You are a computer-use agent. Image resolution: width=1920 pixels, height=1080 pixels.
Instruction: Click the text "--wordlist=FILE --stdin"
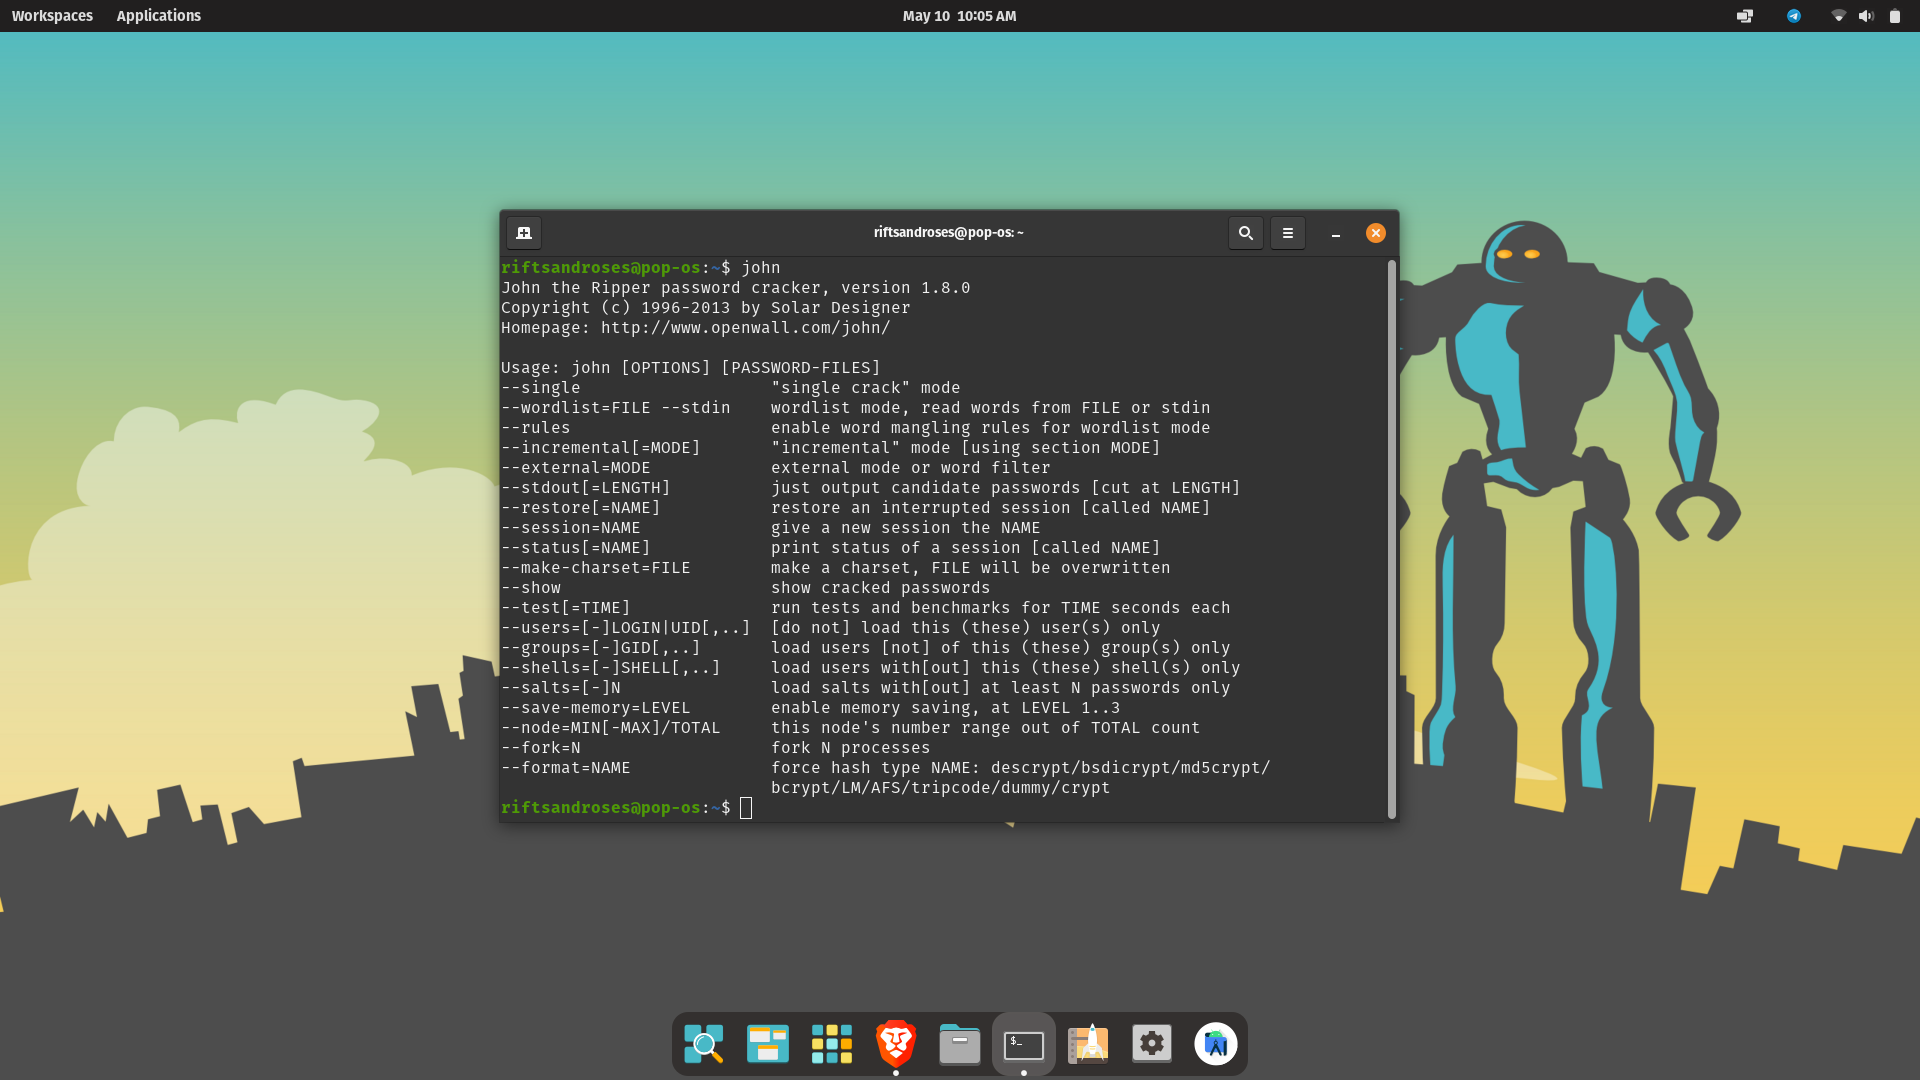point(616,408)
